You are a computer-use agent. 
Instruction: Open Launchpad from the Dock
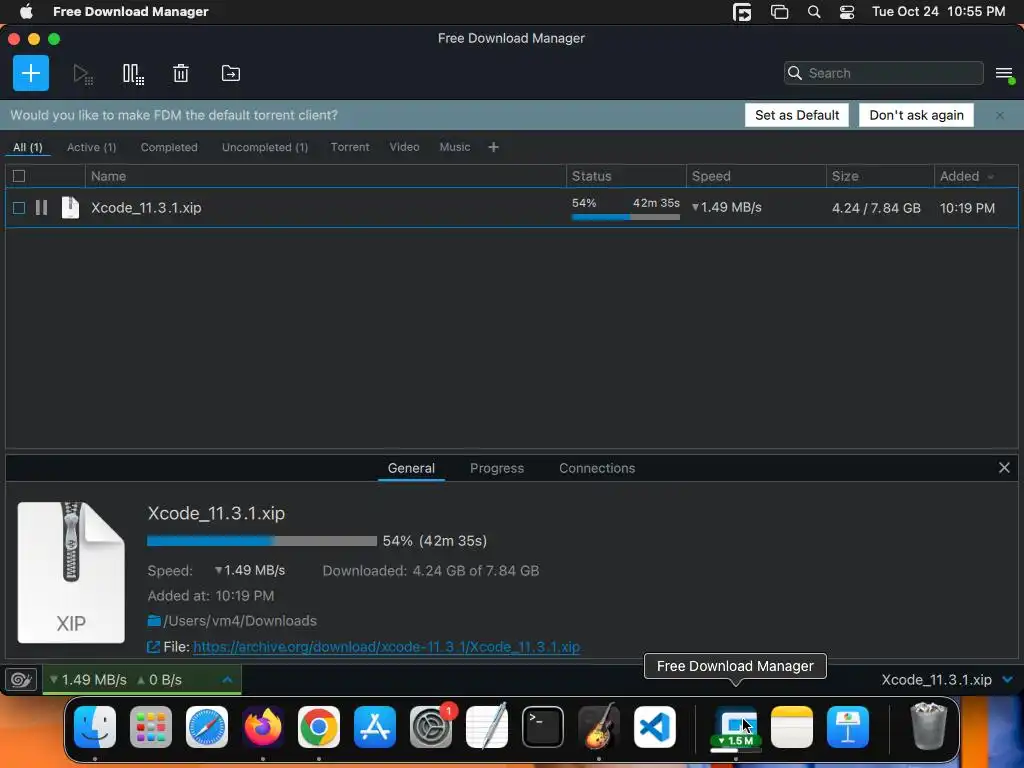tap(151, 727)
